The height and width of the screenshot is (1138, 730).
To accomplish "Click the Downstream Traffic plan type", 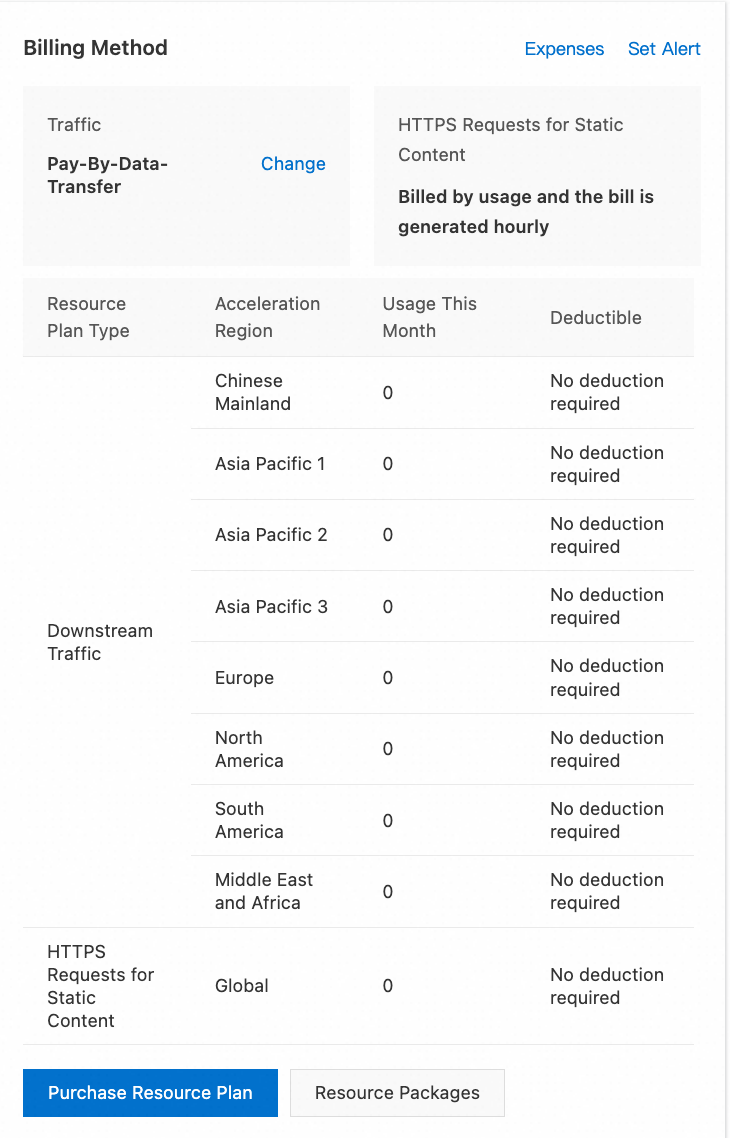I will tap(100, 642).
